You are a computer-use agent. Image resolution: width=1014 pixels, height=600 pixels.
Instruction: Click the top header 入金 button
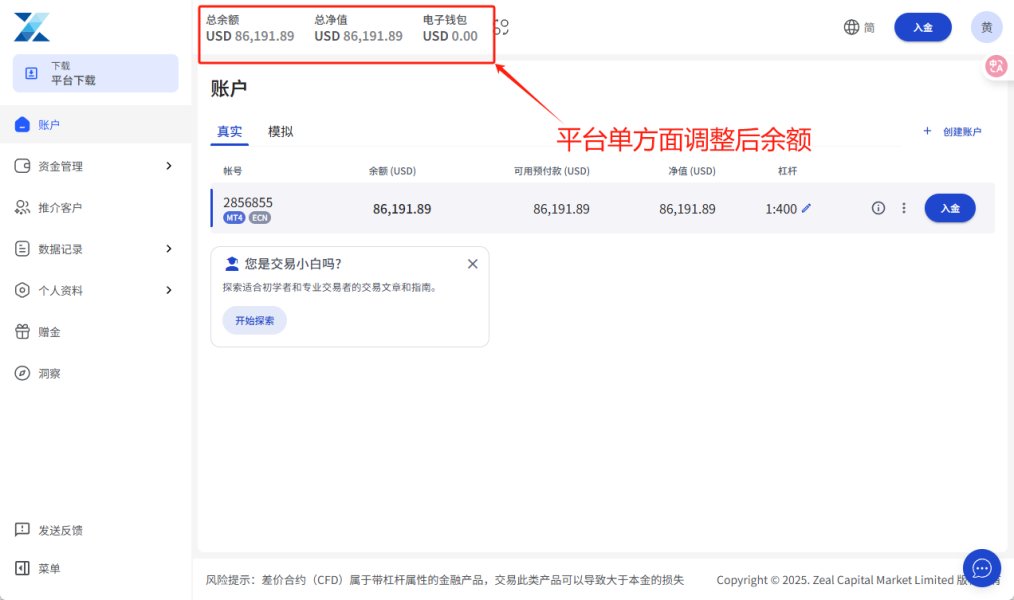point(923,27)
